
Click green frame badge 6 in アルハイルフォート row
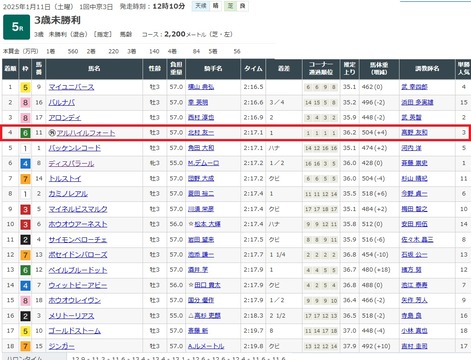point(25,133)
